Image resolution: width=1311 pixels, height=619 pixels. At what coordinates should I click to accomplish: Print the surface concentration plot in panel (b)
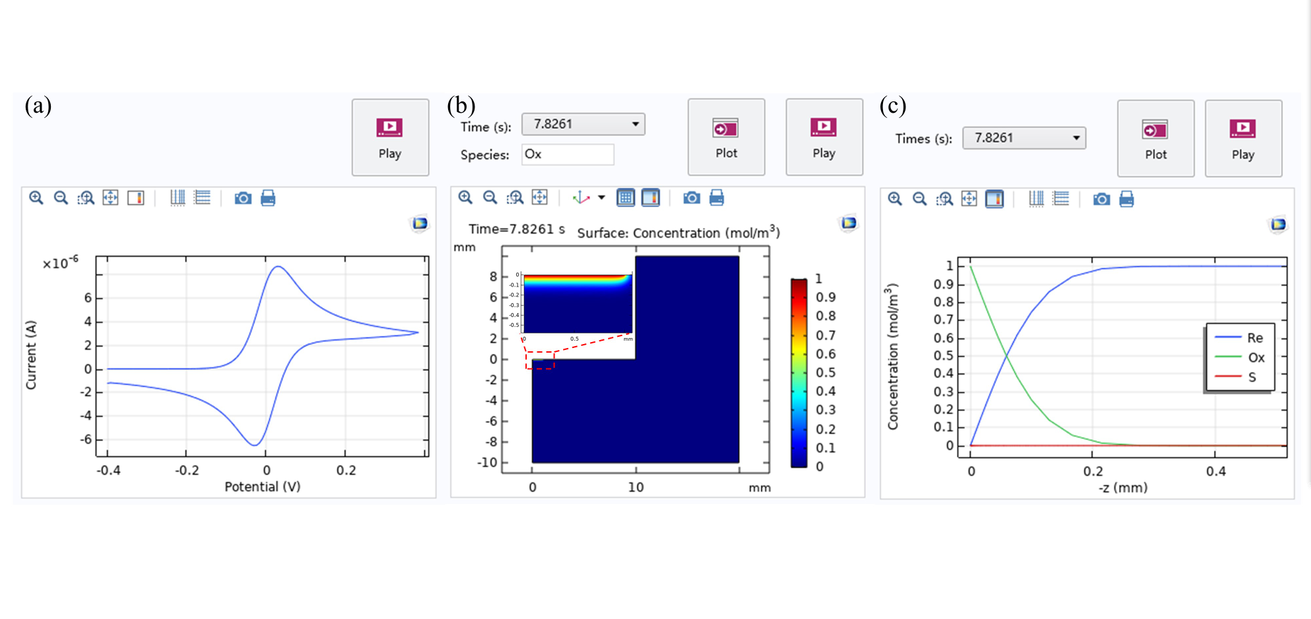(x=717, y=198)
